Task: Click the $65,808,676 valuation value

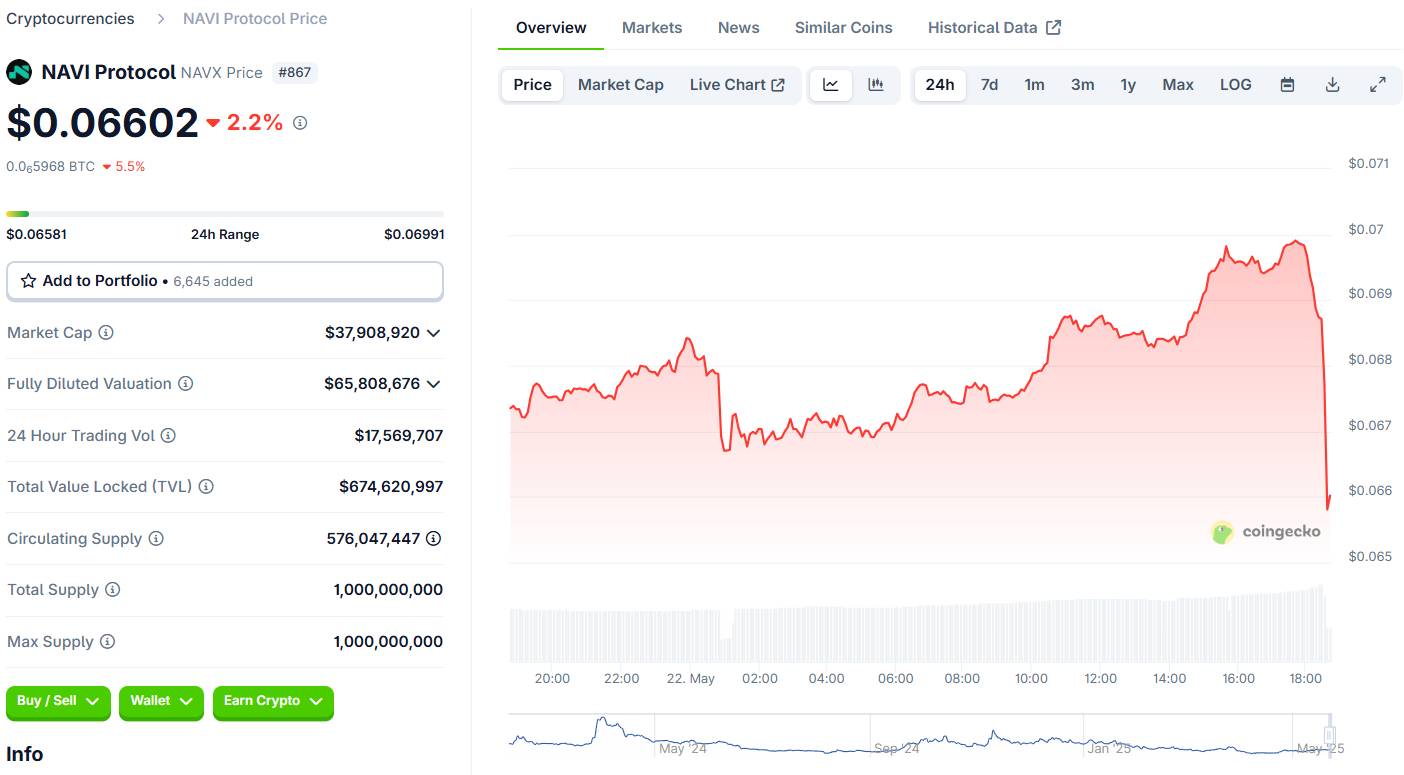Action: tap(372, 384)
